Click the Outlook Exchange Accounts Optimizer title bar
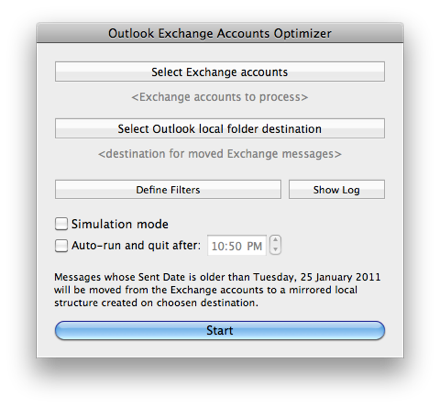 click(x=220, y=33)
